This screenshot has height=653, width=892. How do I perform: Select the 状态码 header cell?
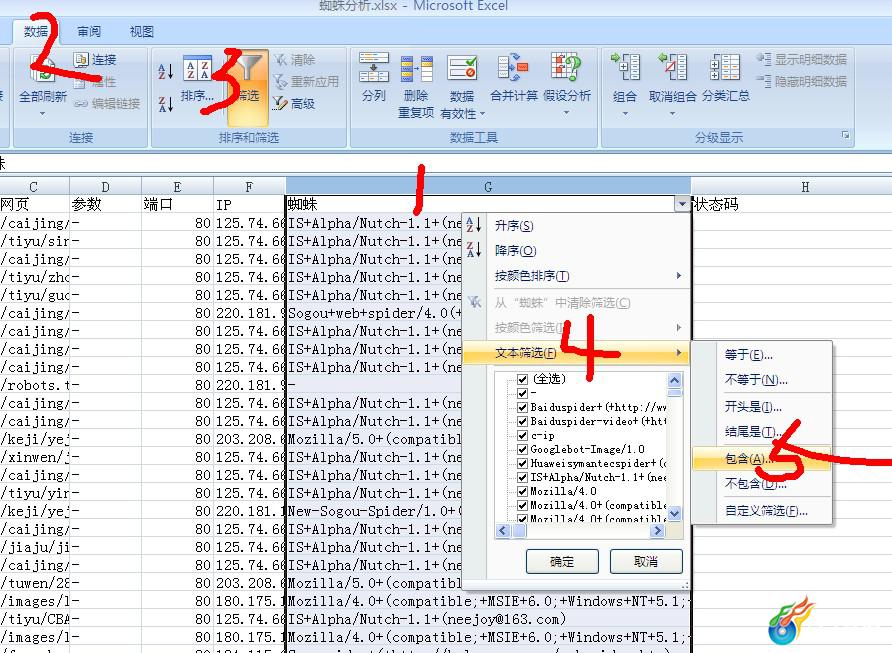(792, 204)
